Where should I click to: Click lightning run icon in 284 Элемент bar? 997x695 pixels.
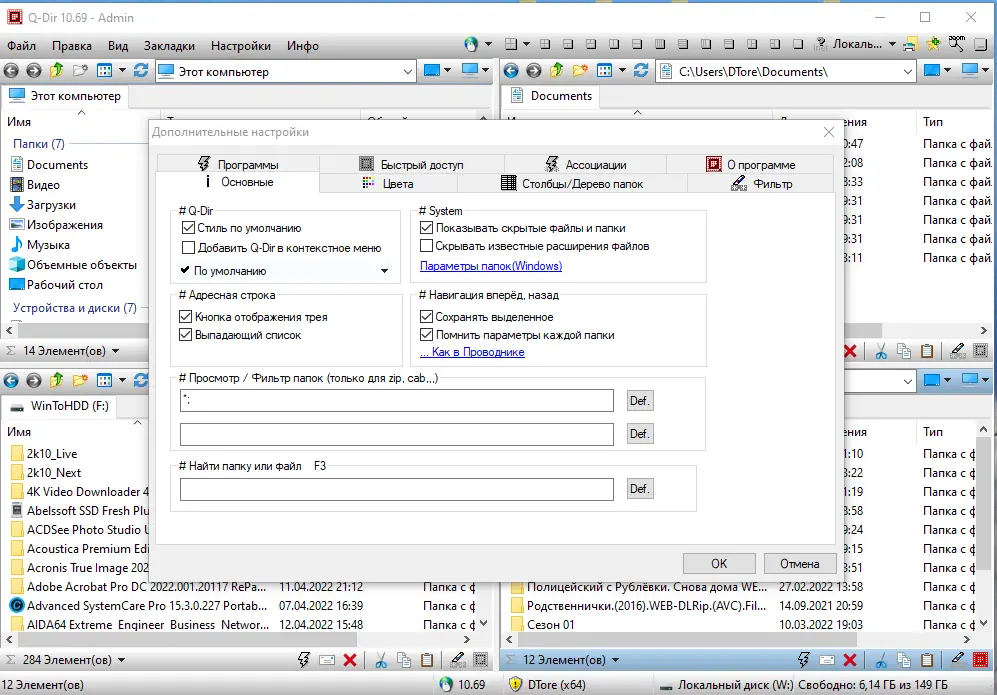[304, 660]
